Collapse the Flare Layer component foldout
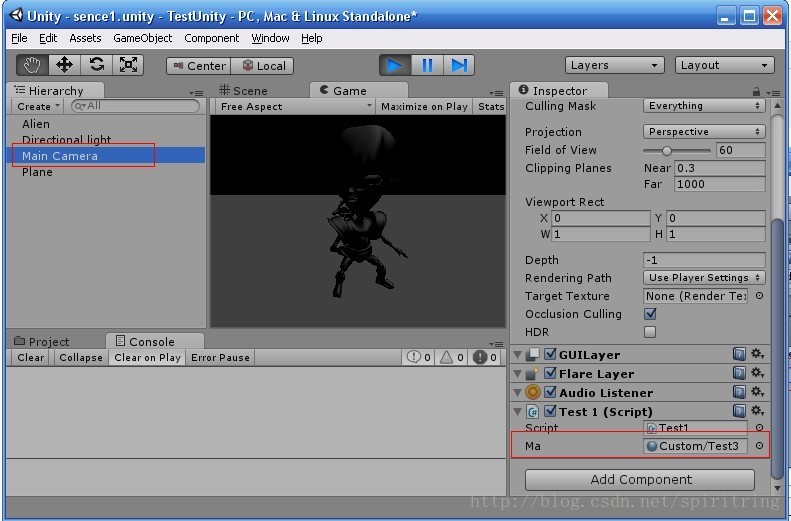This screenshot has width=791, height=521. pos(517,374)
